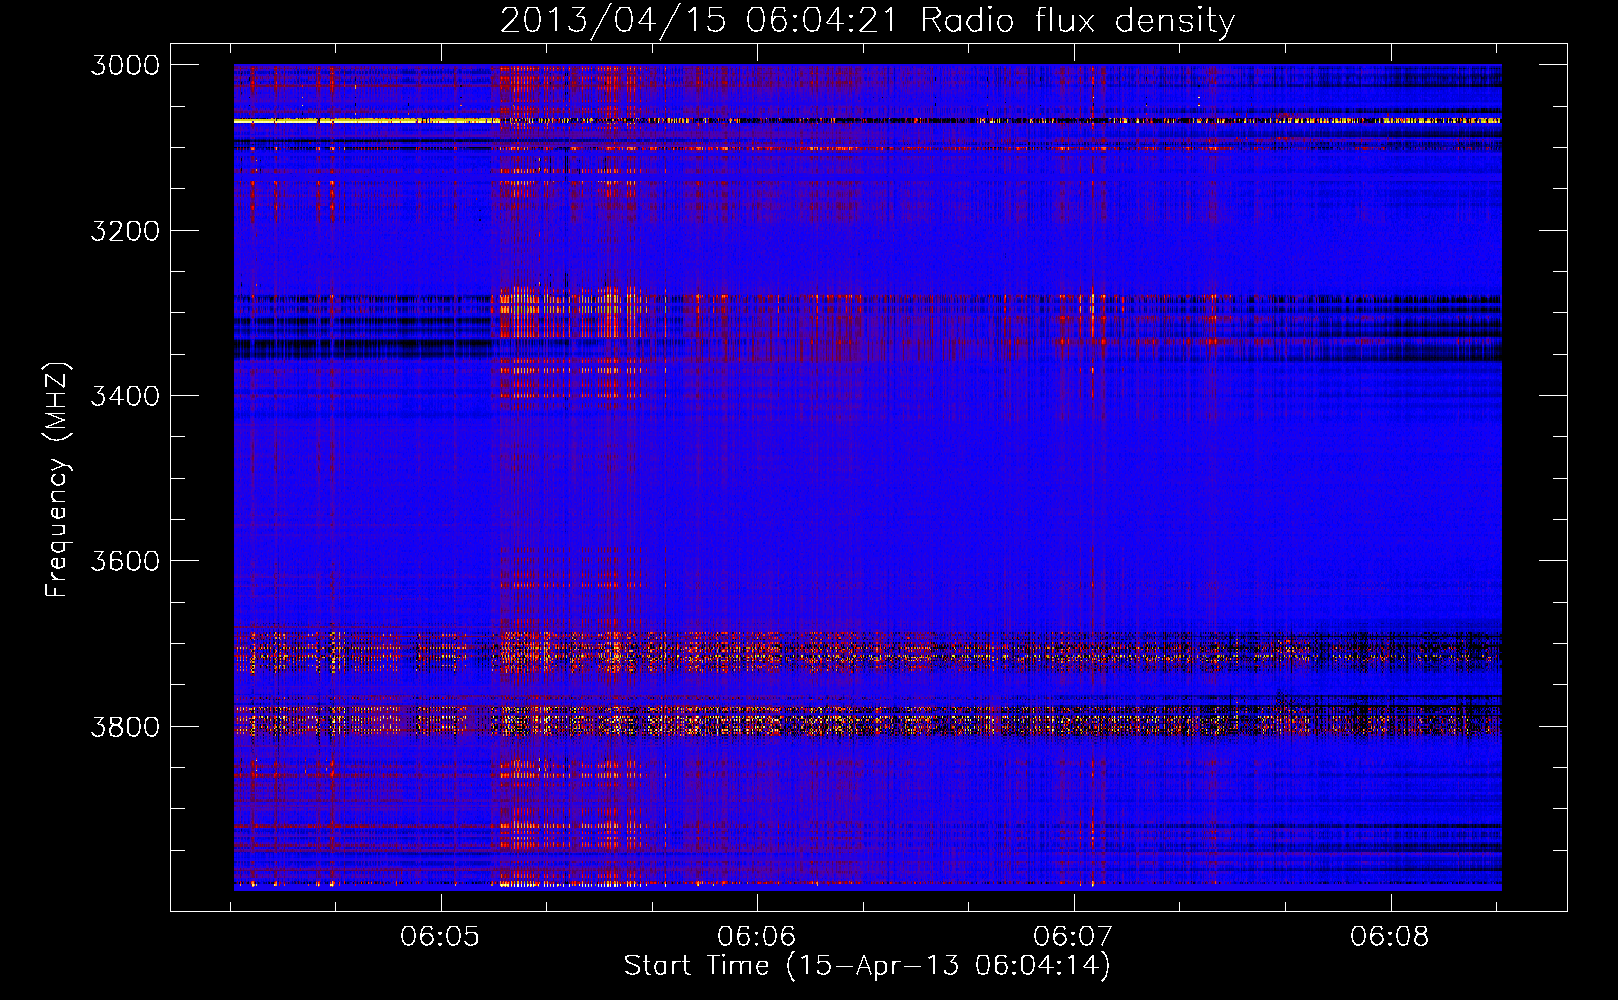
Task: Click the "3200" frequency axis label
Action: 125,231
